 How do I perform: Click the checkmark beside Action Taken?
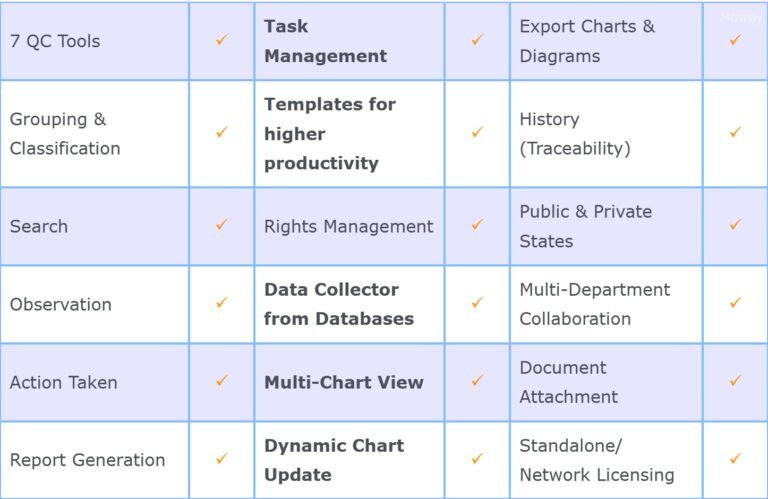[221, 381]
